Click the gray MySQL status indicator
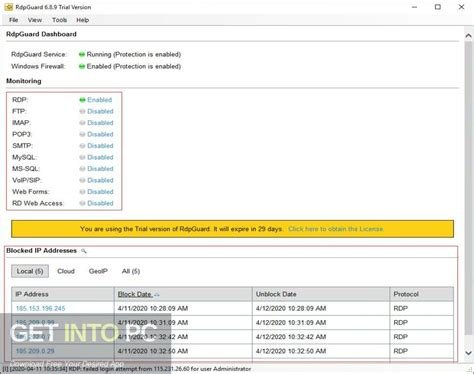Image resolution: width=474 pixels, height=374 pixels. (82, 157)
